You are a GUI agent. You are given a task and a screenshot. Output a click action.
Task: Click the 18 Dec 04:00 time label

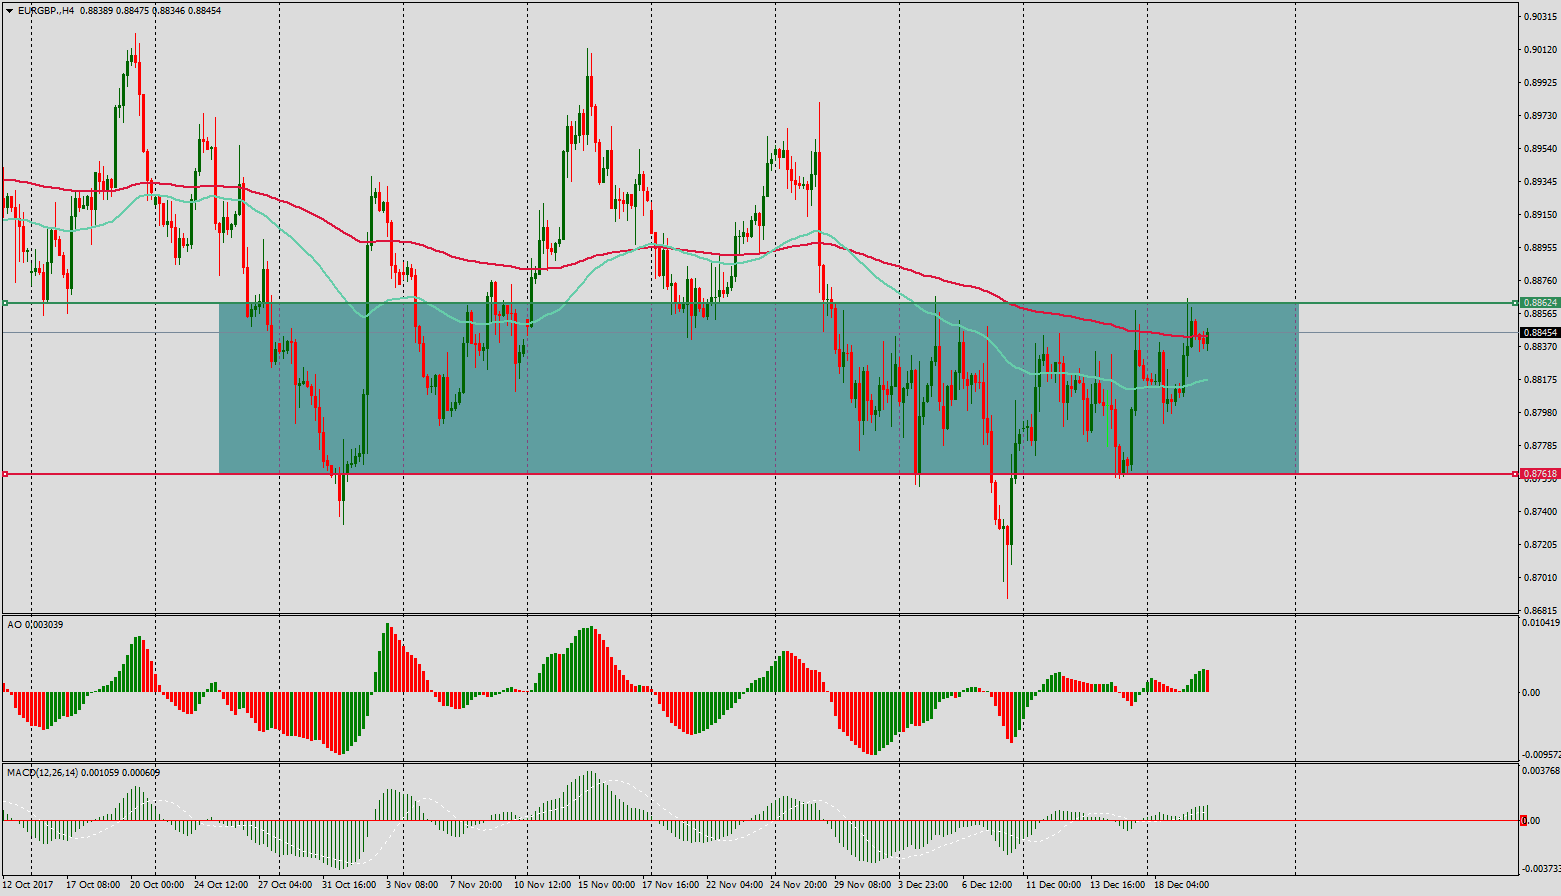[1181, 885]
